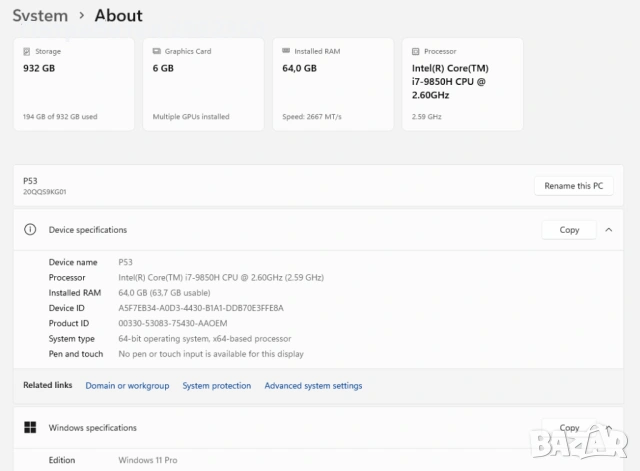Copy the Device specifications
This screenshot has height=471, width=640.
tap(569, 230)
